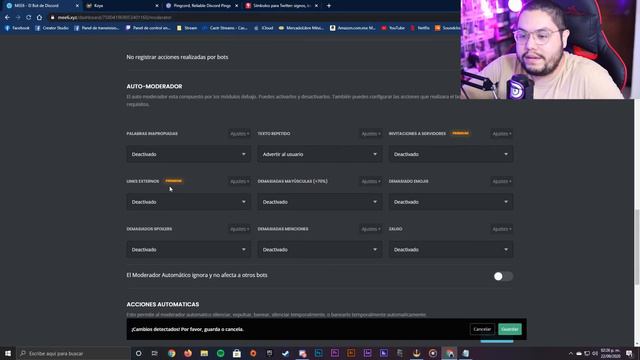This screenshot has width=640, height=360.
Task: Click the page vertical scrollbar thumb
Action: pyautogui.click(x=637, y=247)
